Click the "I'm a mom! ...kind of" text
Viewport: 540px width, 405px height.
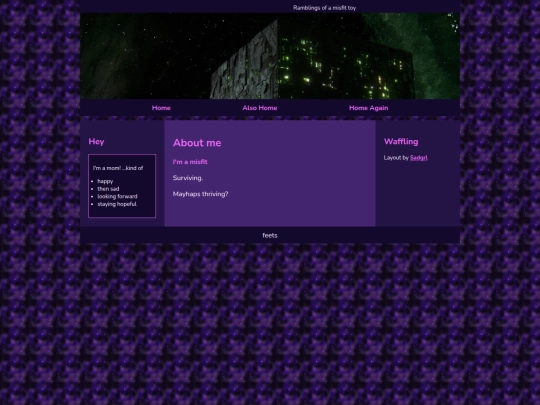click(118, 168)
